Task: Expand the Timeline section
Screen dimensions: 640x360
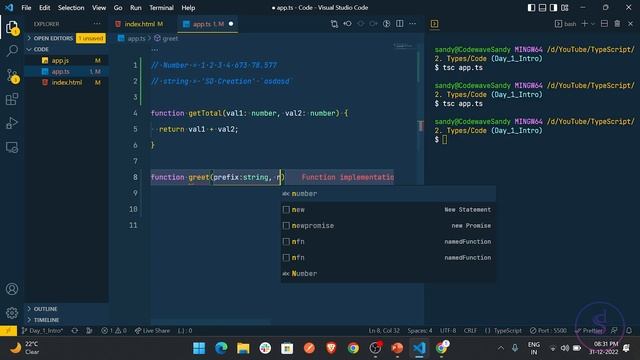Action: (67, 320)
